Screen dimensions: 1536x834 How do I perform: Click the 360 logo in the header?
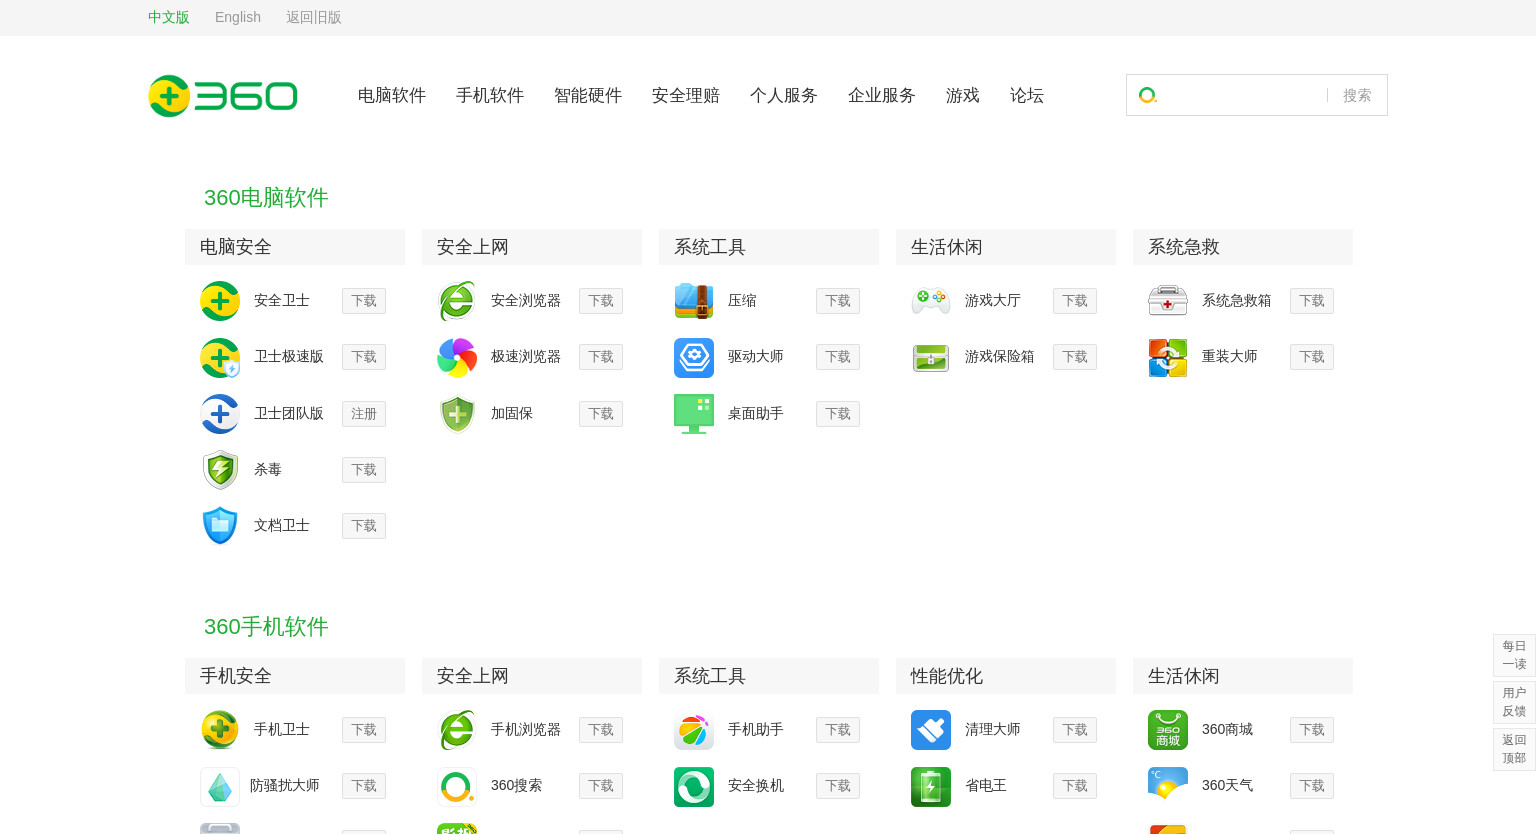pyautogui.click(x=223, y=96)
